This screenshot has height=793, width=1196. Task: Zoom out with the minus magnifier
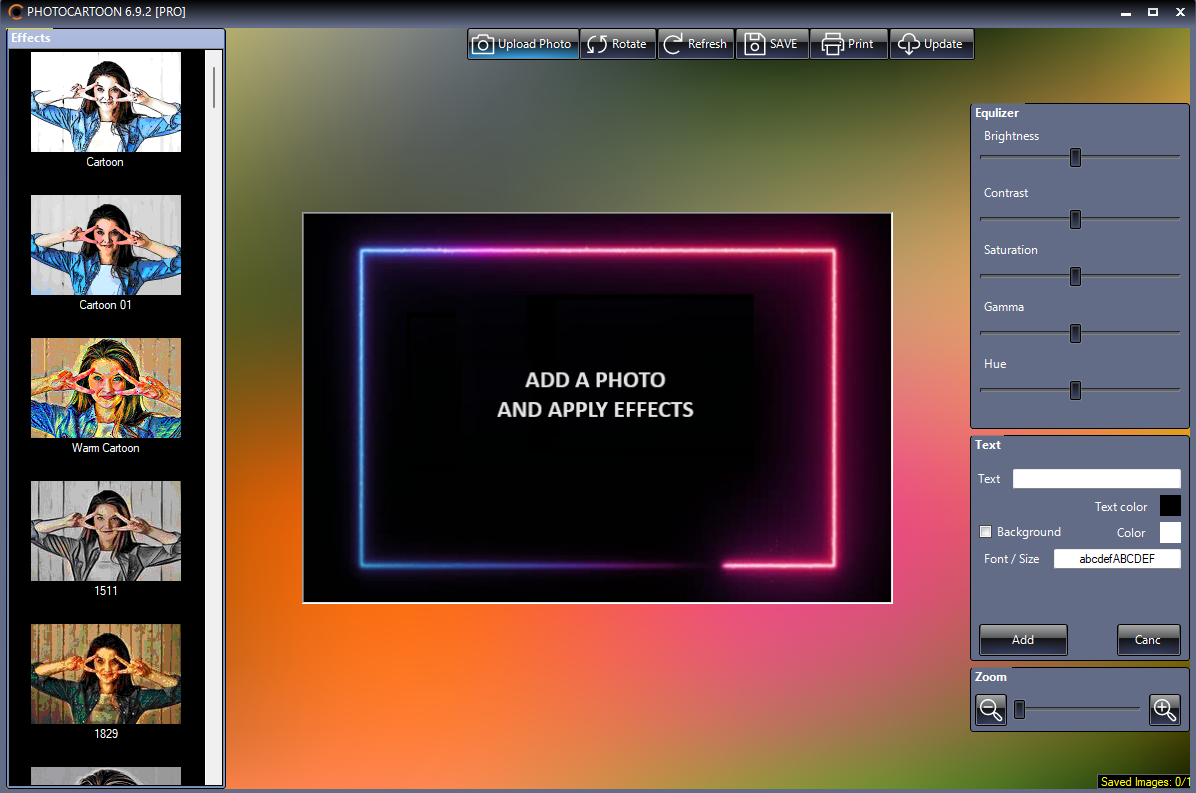coord(991,710)
